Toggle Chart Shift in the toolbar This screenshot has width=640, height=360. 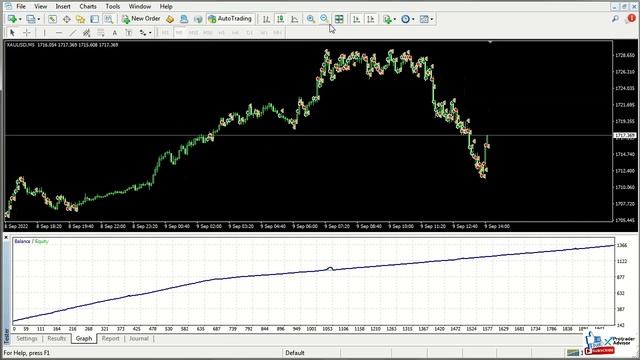(371, 19)
